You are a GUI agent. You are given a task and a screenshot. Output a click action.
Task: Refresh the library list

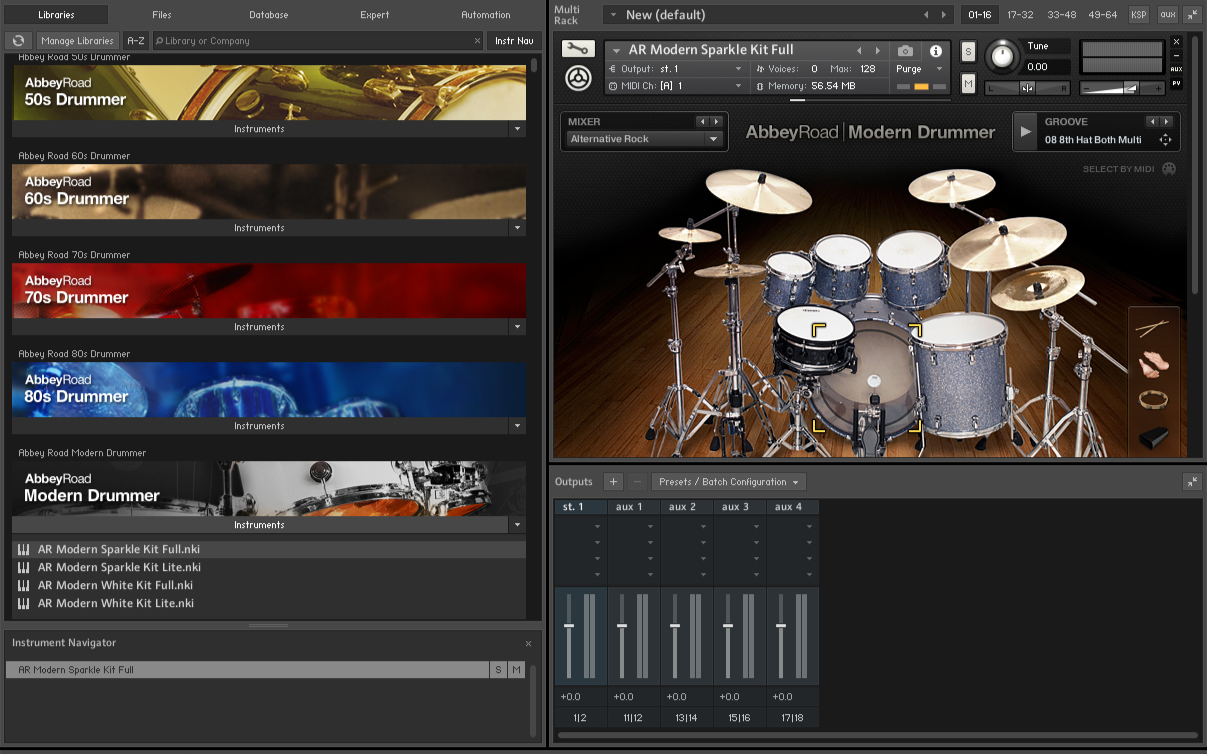pos(18,41)
